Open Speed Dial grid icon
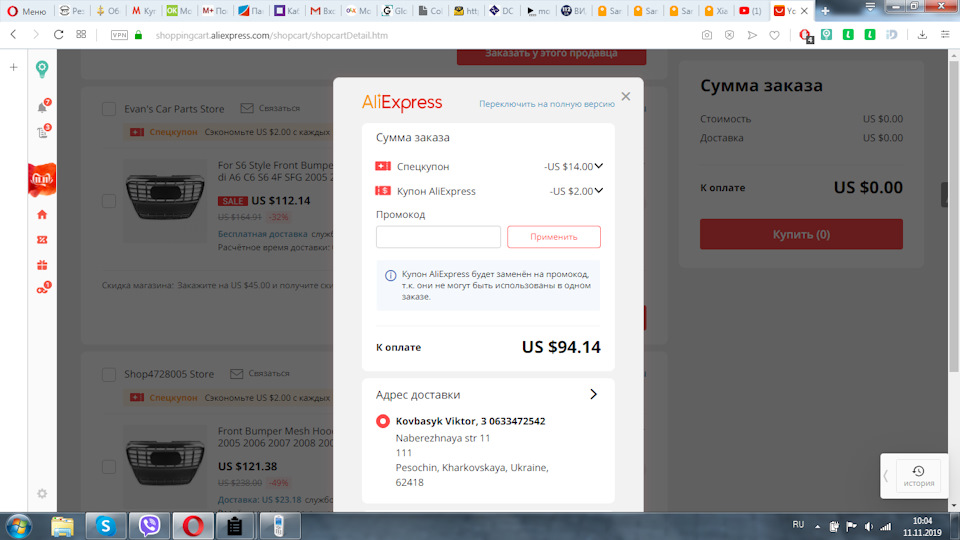Viewport: 960px width, 540px height. click(x=81, y=35)
